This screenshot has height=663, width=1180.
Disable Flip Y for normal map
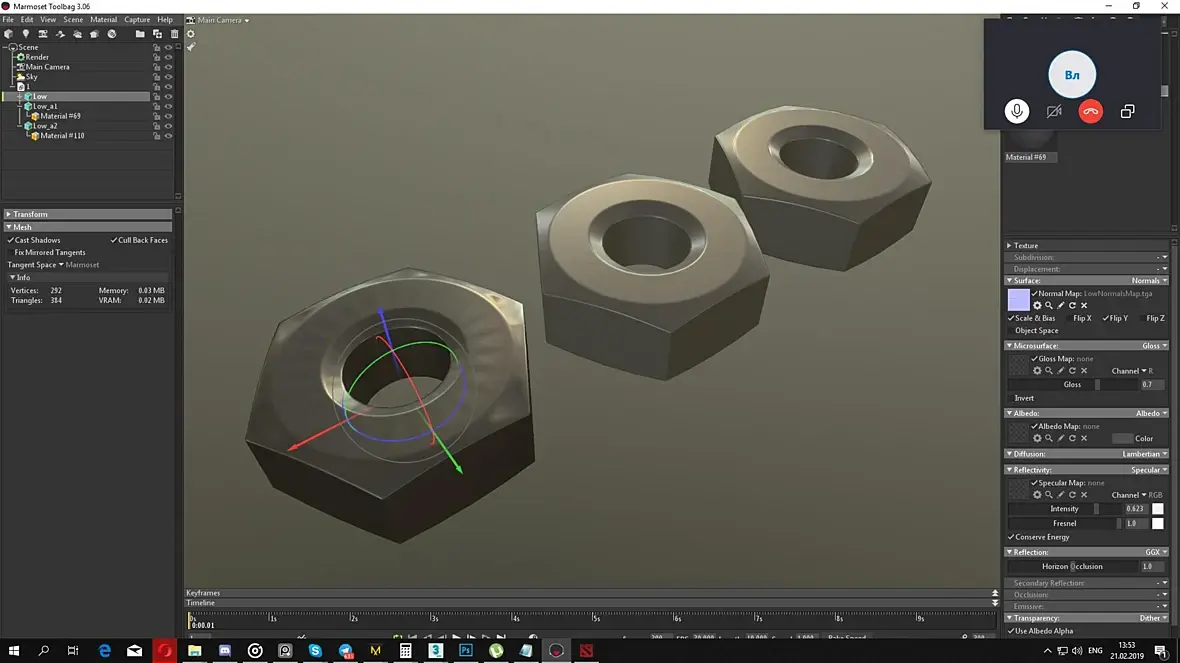click(1105, 318)
